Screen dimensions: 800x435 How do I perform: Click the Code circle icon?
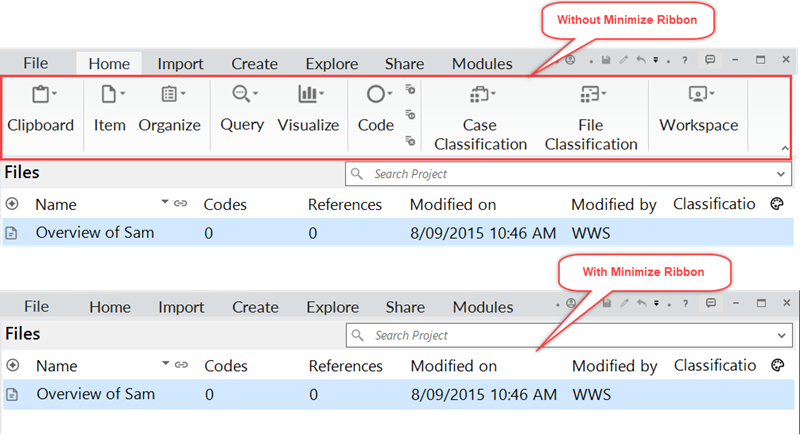pyautogui.click(x=376, y=94)
